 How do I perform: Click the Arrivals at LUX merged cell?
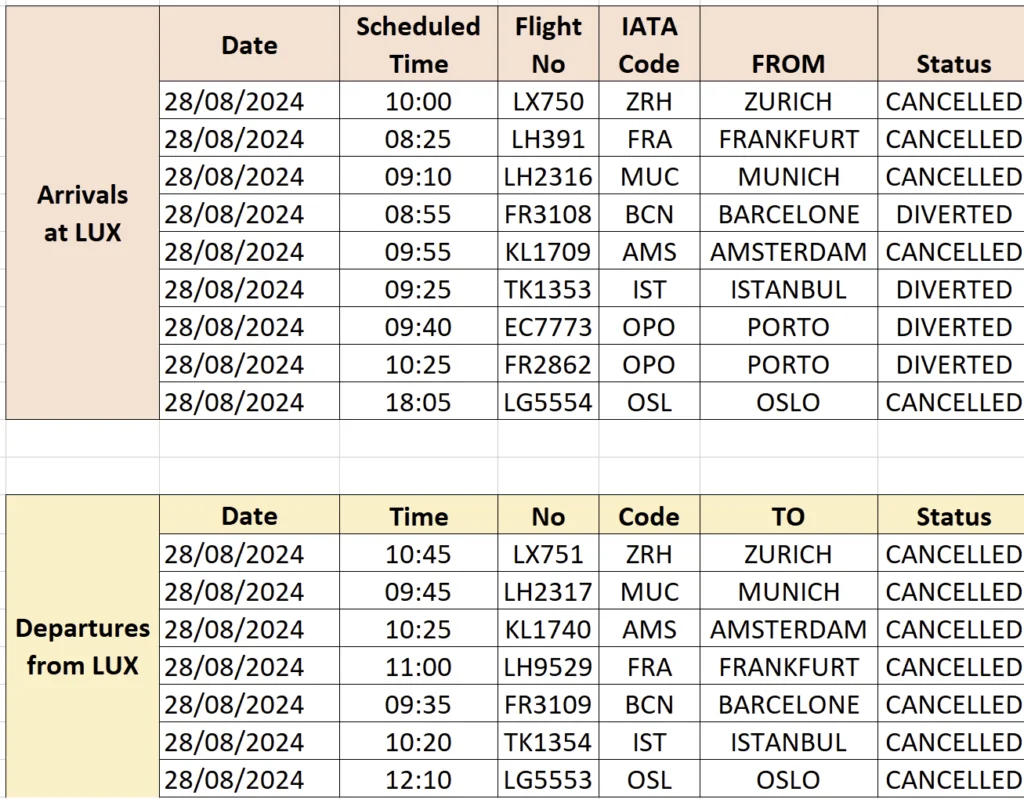pos(82,213)
